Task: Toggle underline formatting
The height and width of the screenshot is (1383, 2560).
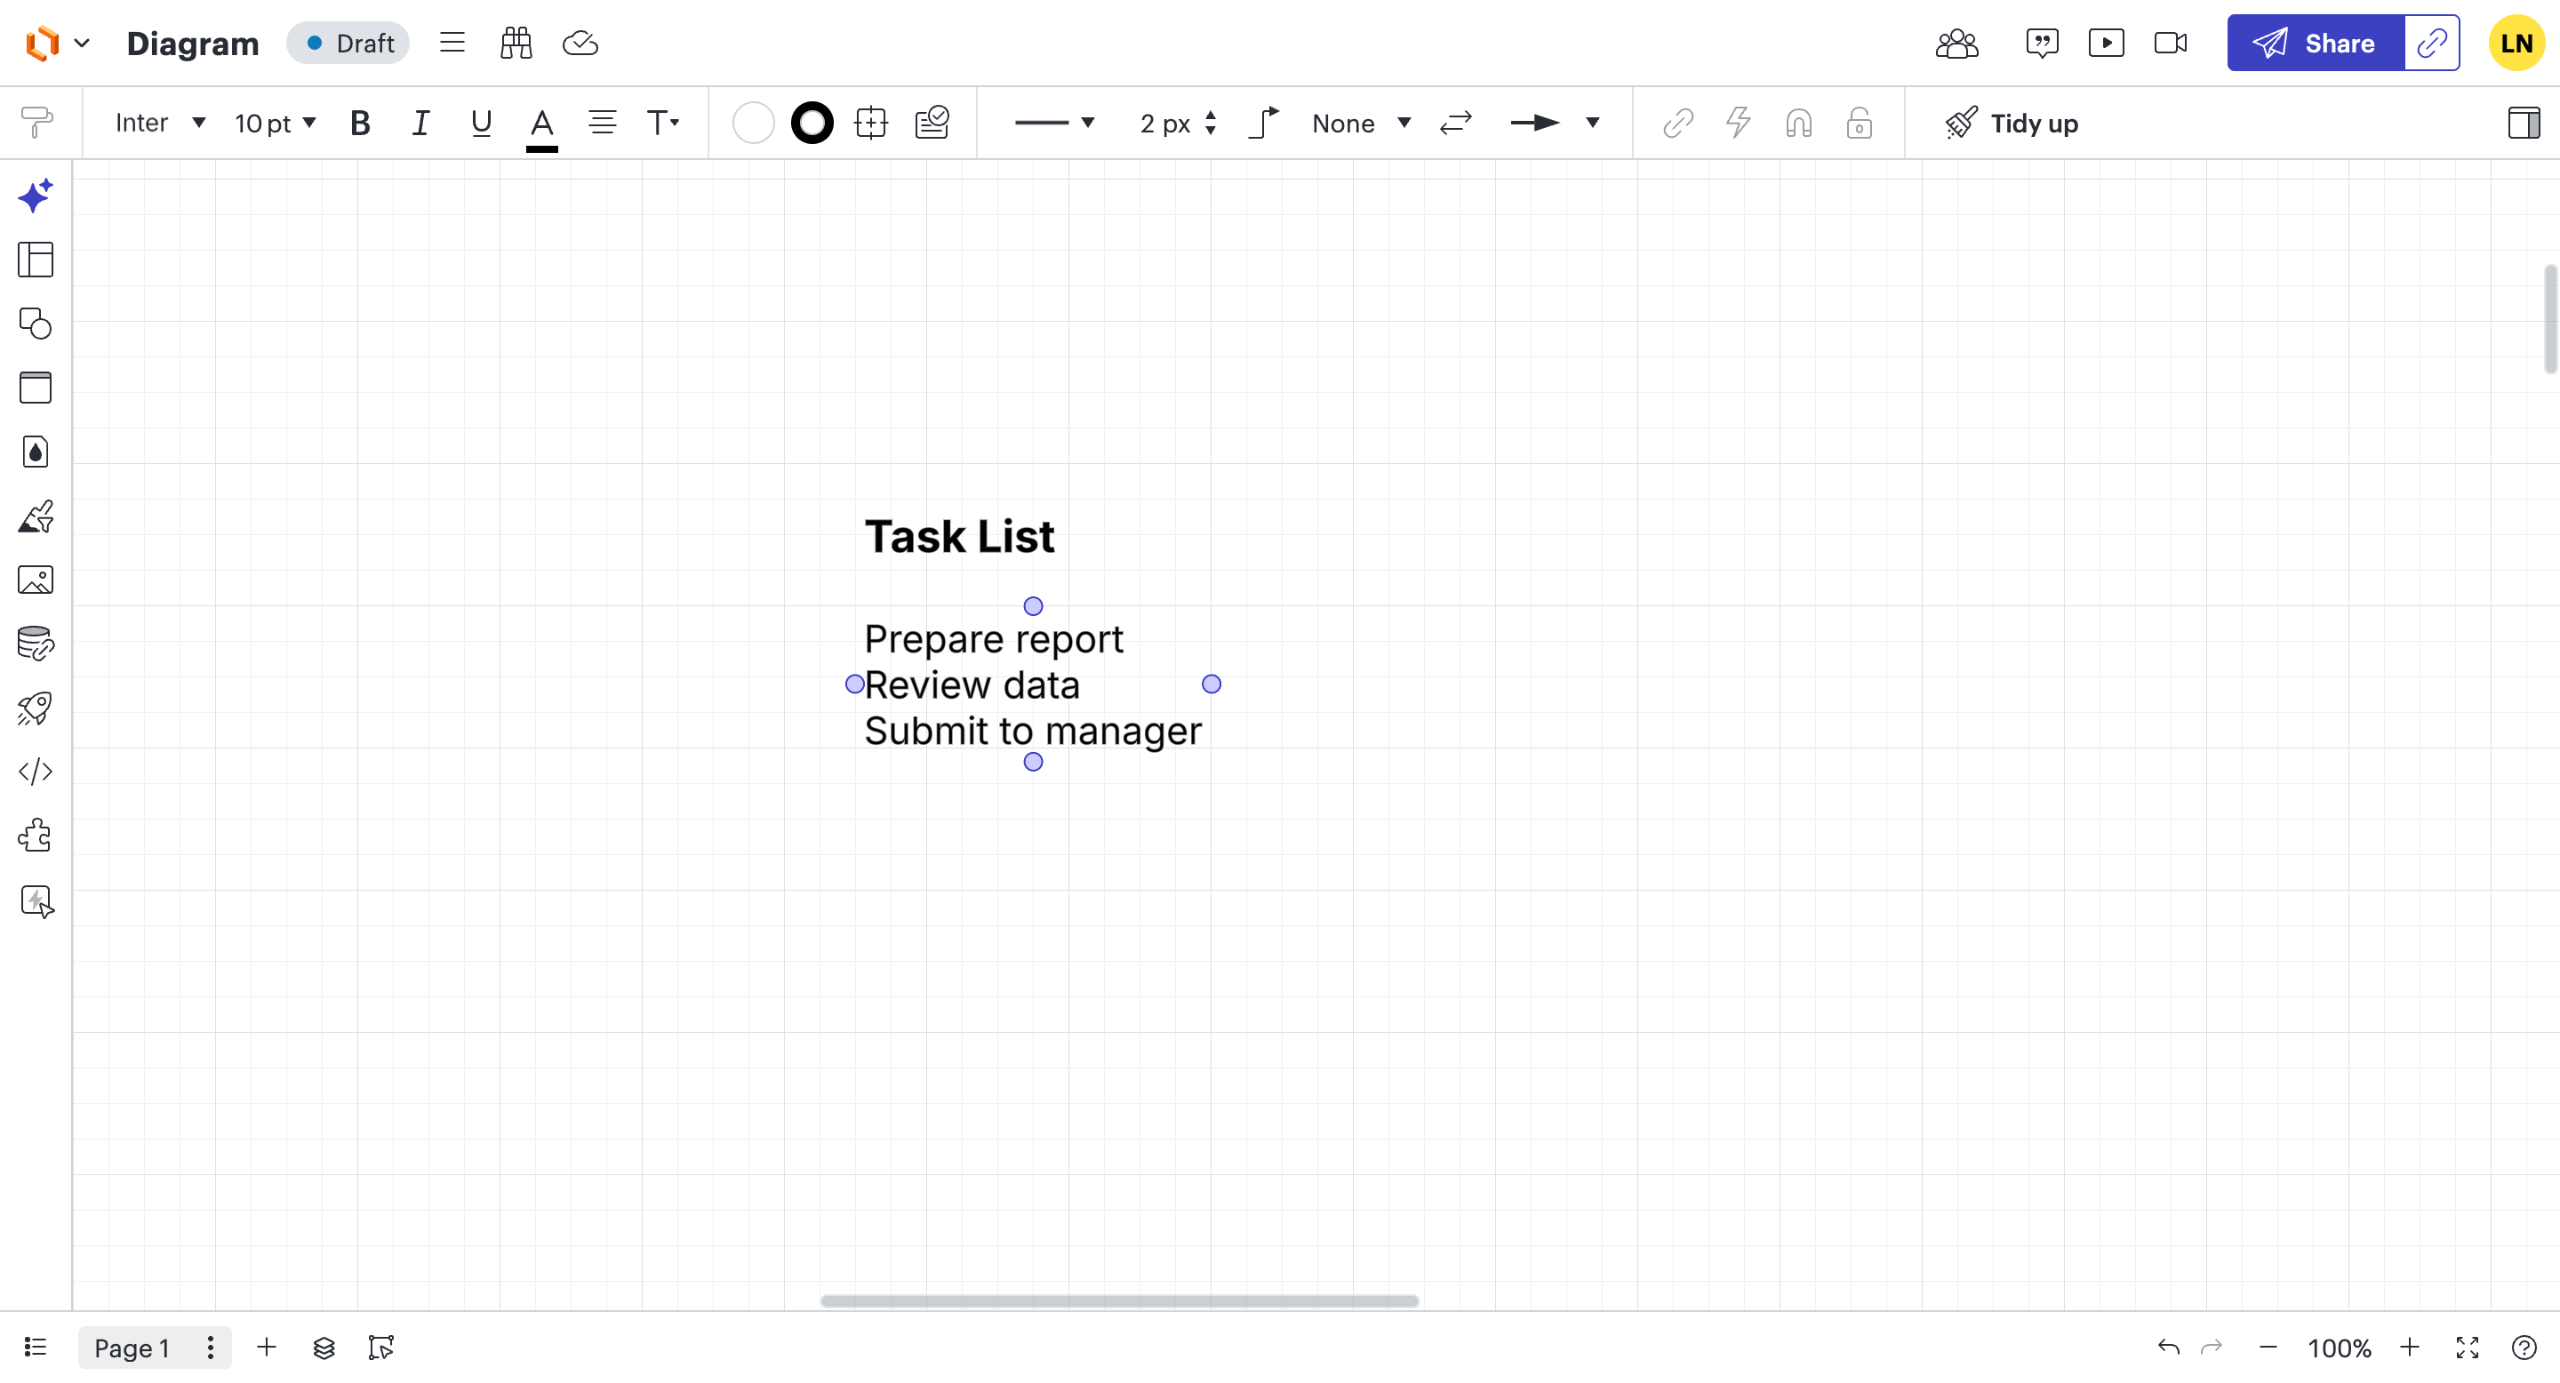Action: 481,123
